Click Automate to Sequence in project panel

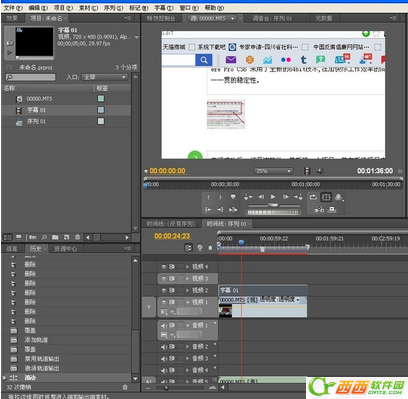tap(32, 237)
